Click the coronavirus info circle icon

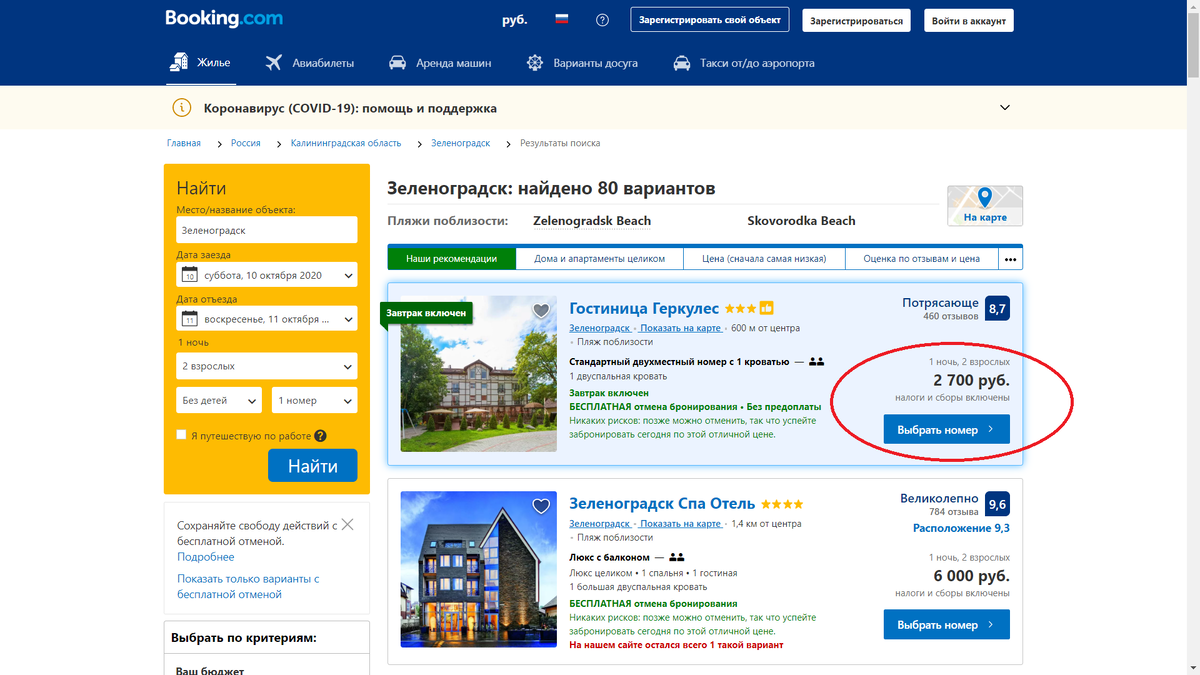(181, 108)
